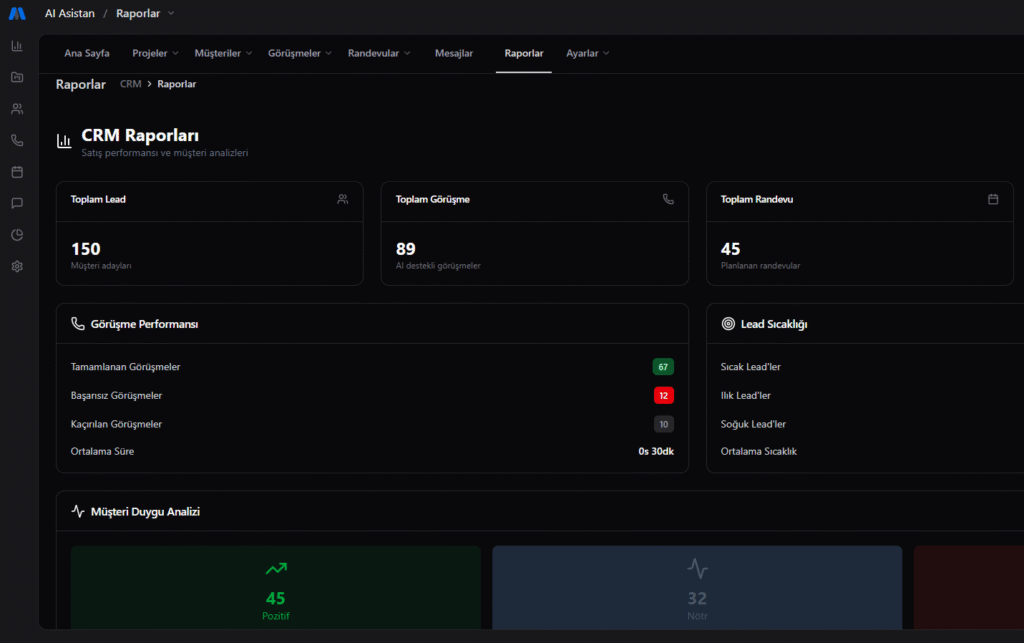Go to the Mesajlar tab

click(454, 53)
